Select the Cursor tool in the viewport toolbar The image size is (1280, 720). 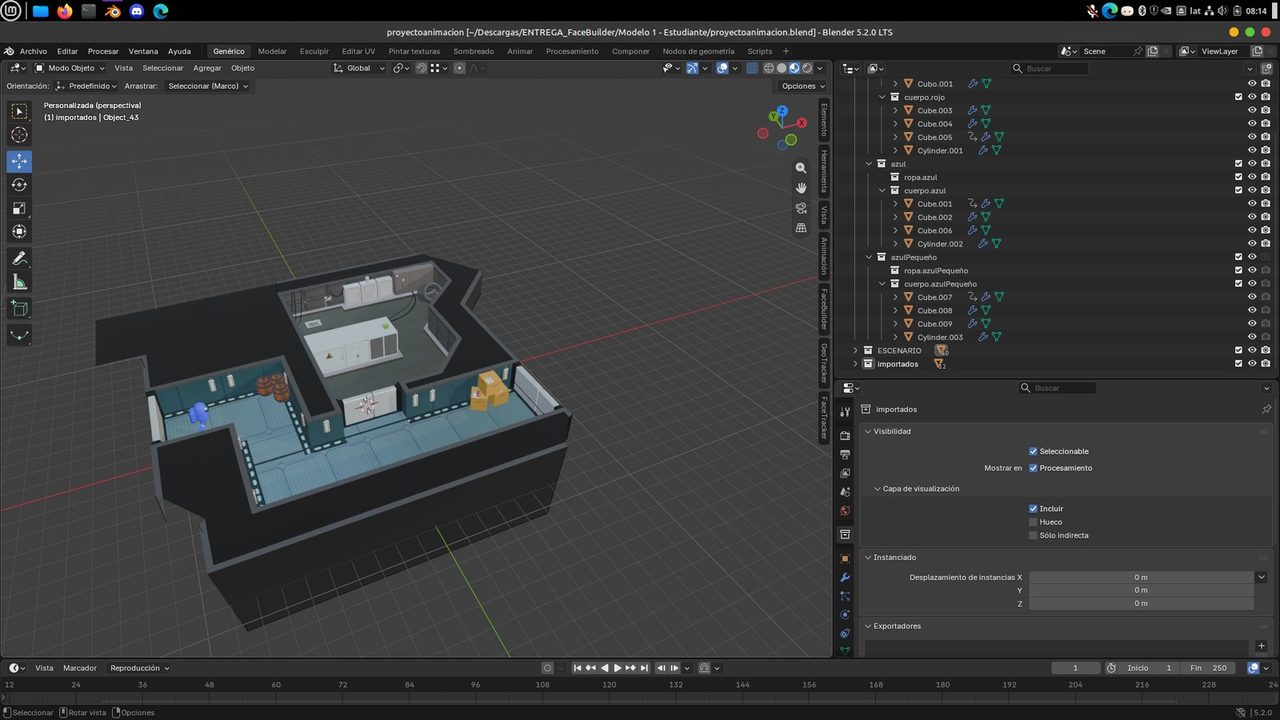[20, 135]
